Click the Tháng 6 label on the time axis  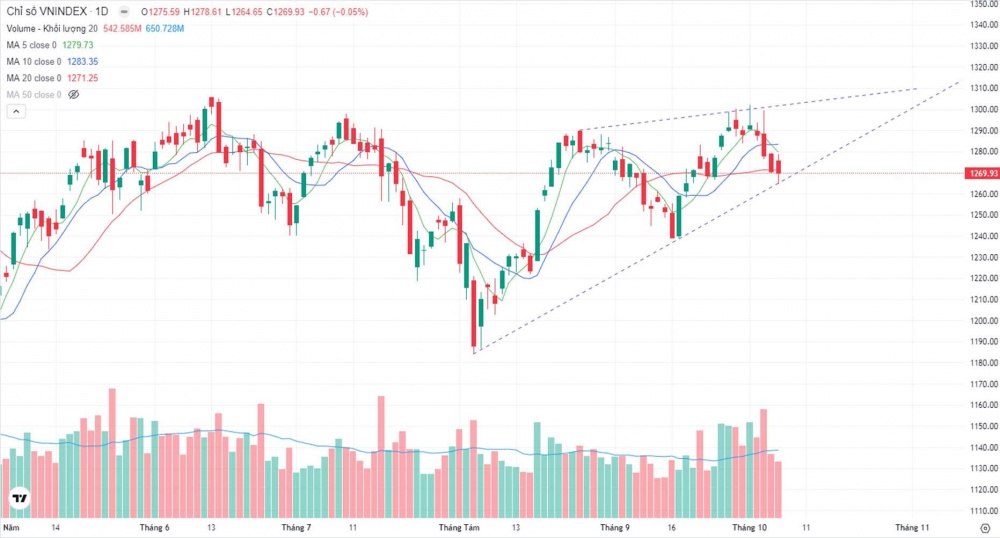154,527
